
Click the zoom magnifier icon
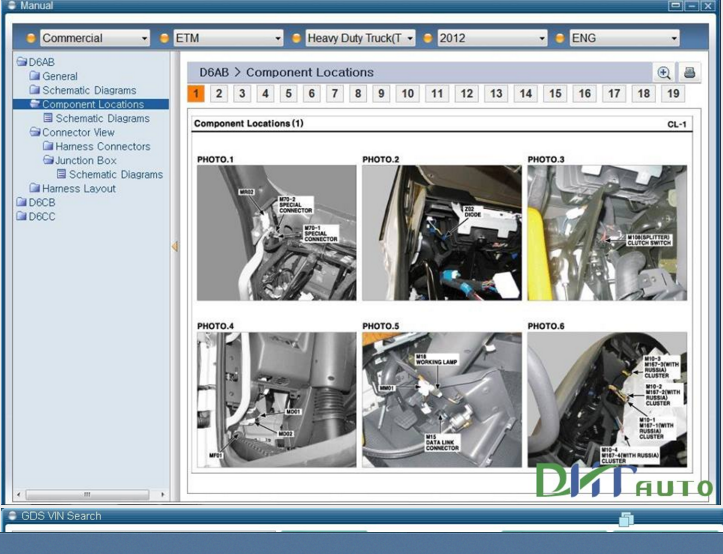pyautogui.click(x=664, y=73)
